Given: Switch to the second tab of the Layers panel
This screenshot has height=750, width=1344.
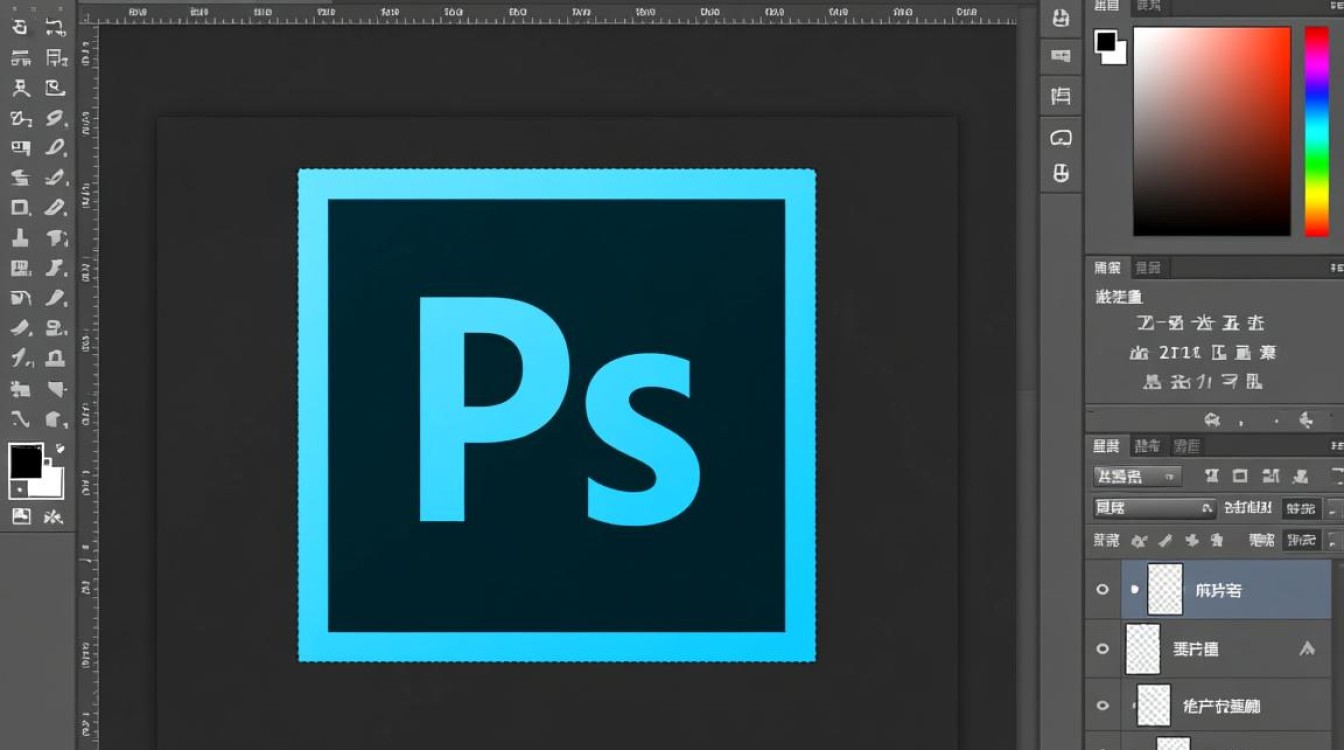Looking at the screenshot, I should pyautogui.click(x=1148, y=446).
